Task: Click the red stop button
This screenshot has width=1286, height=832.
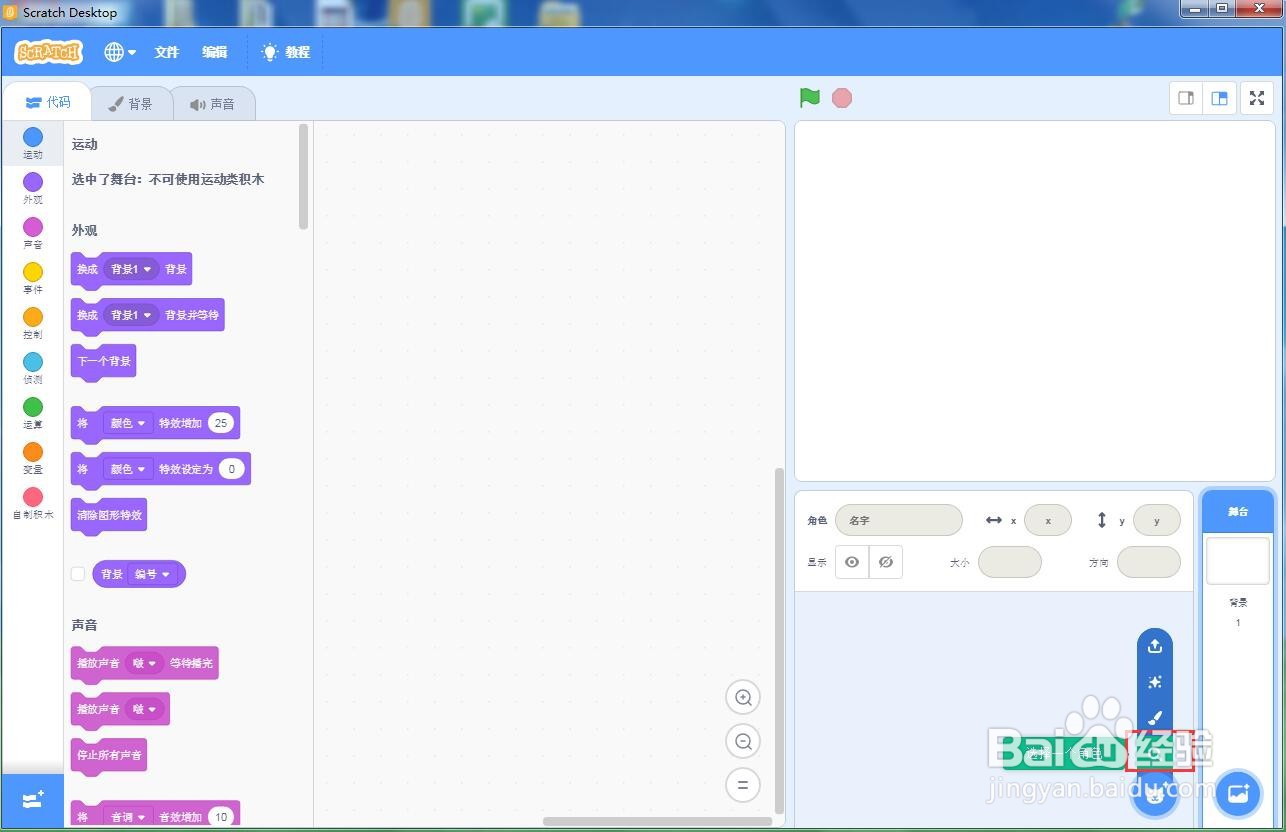Action: 842,98
